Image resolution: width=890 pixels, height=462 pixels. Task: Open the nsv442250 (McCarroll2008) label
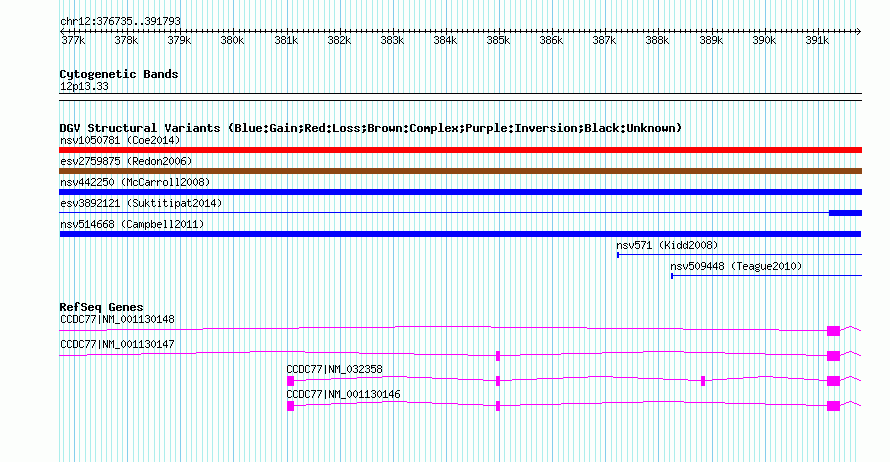[135, 182]
